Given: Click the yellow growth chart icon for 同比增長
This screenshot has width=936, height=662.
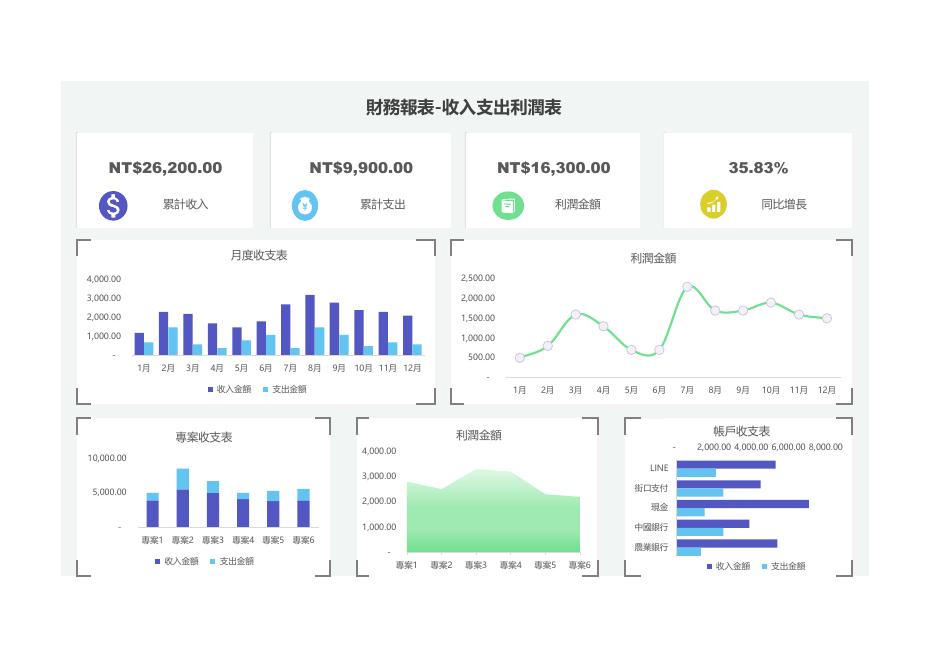Looking at the screenshot, I should tap(713, 205).
